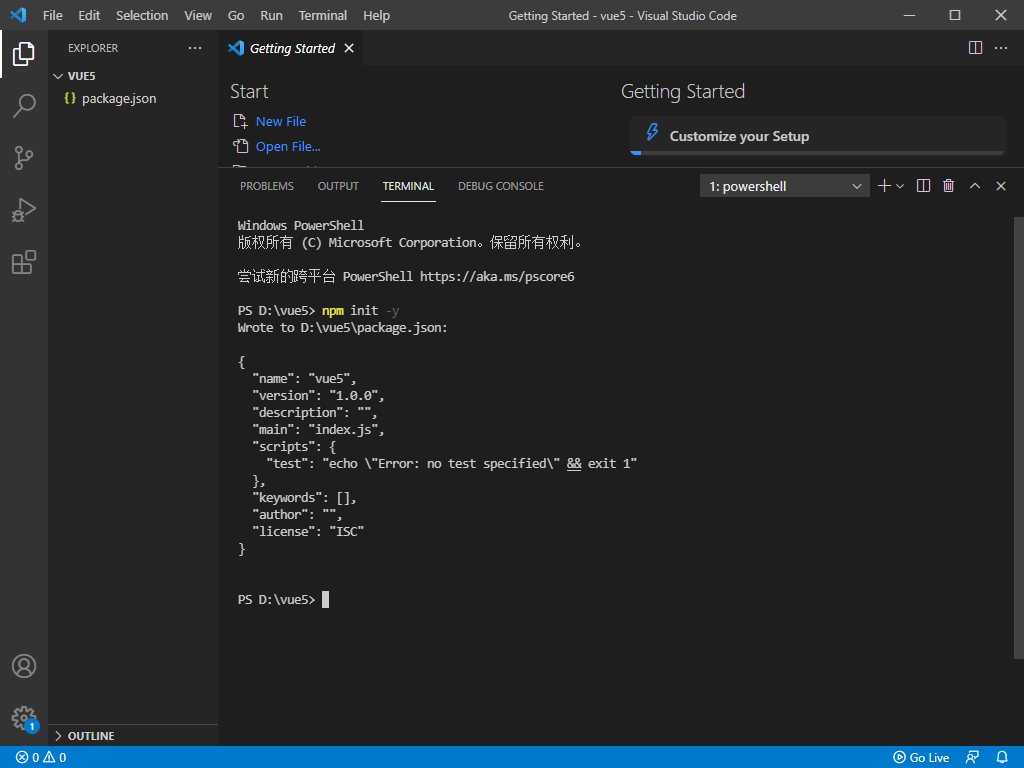Open the Search view in activity bar
Screen dimensions: 1024x768
pos(24,105)
